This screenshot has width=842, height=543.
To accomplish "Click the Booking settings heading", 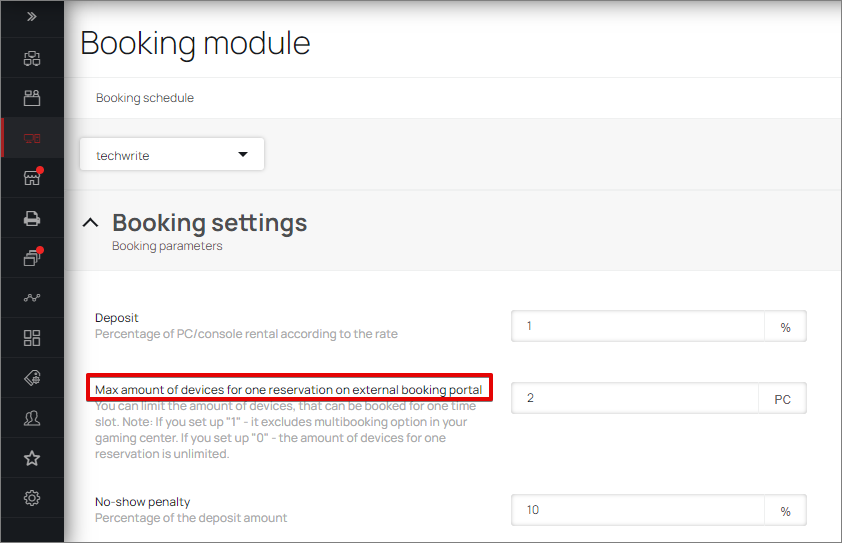I will 209,222.
